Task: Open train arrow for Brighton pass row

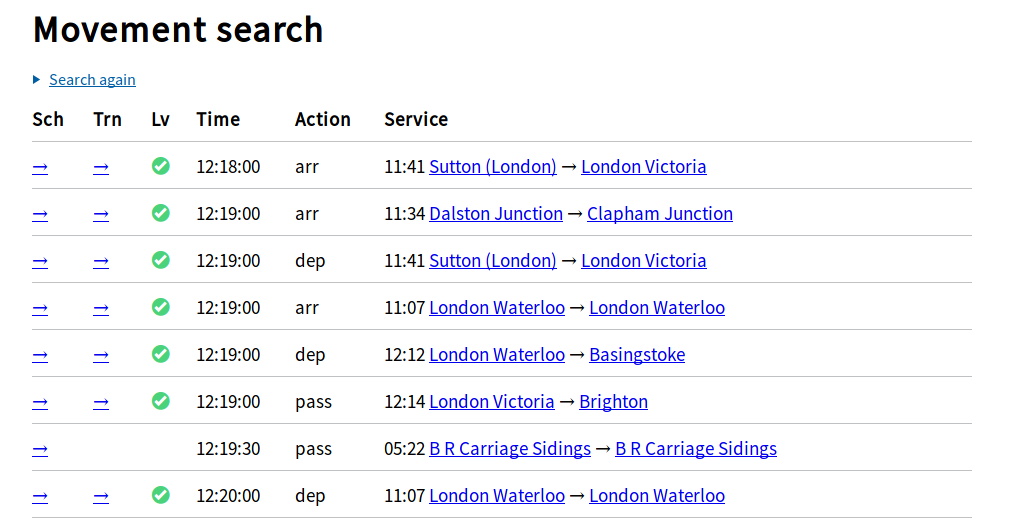Action: (x=101, y=403)
